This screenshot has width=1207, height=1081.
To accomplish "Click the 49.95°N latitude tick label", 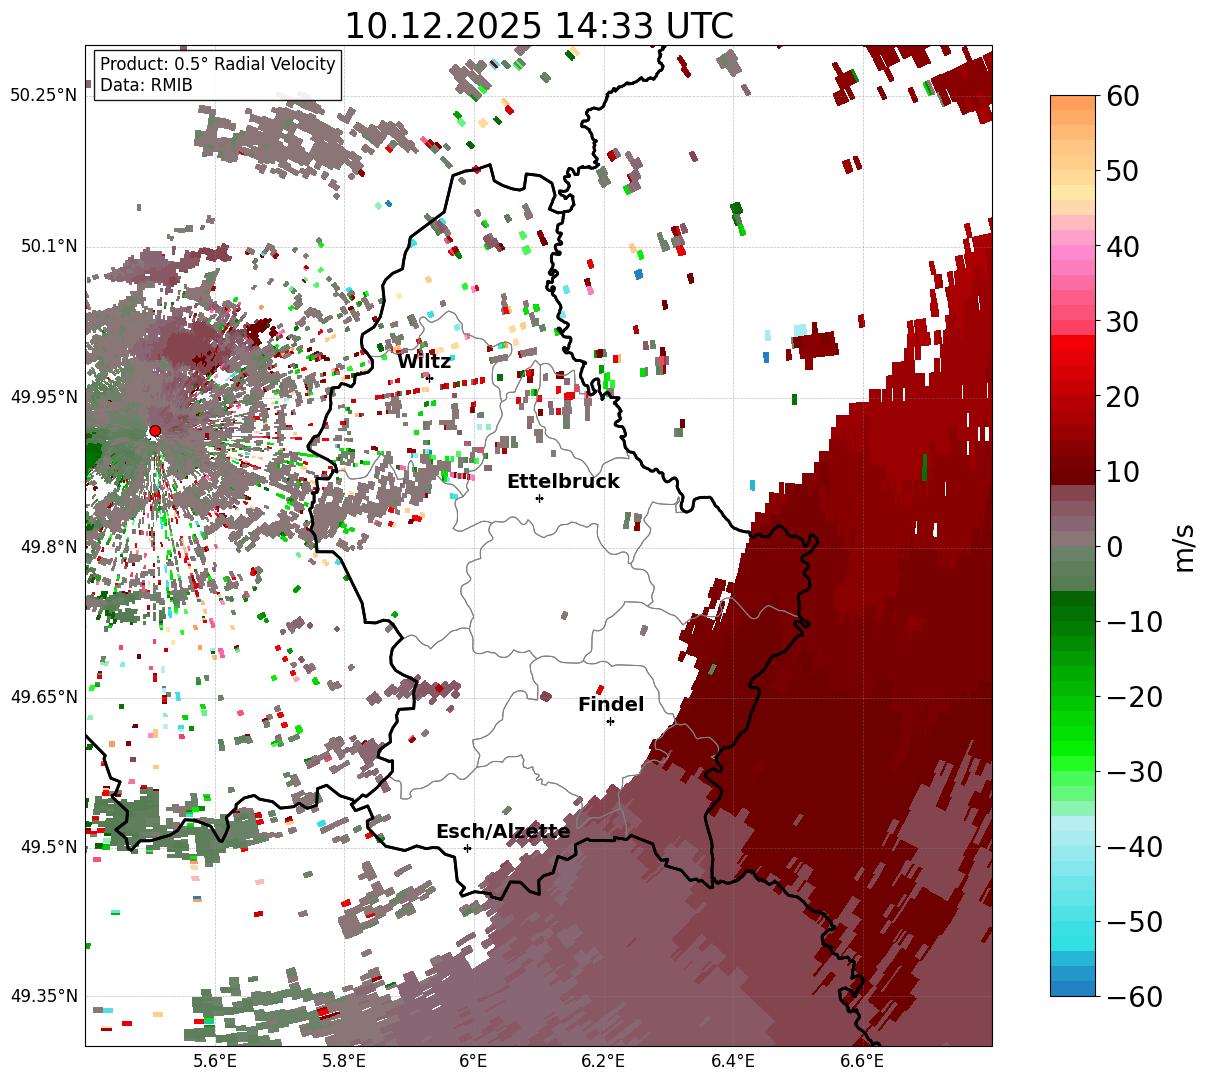I will pos(43,397).
